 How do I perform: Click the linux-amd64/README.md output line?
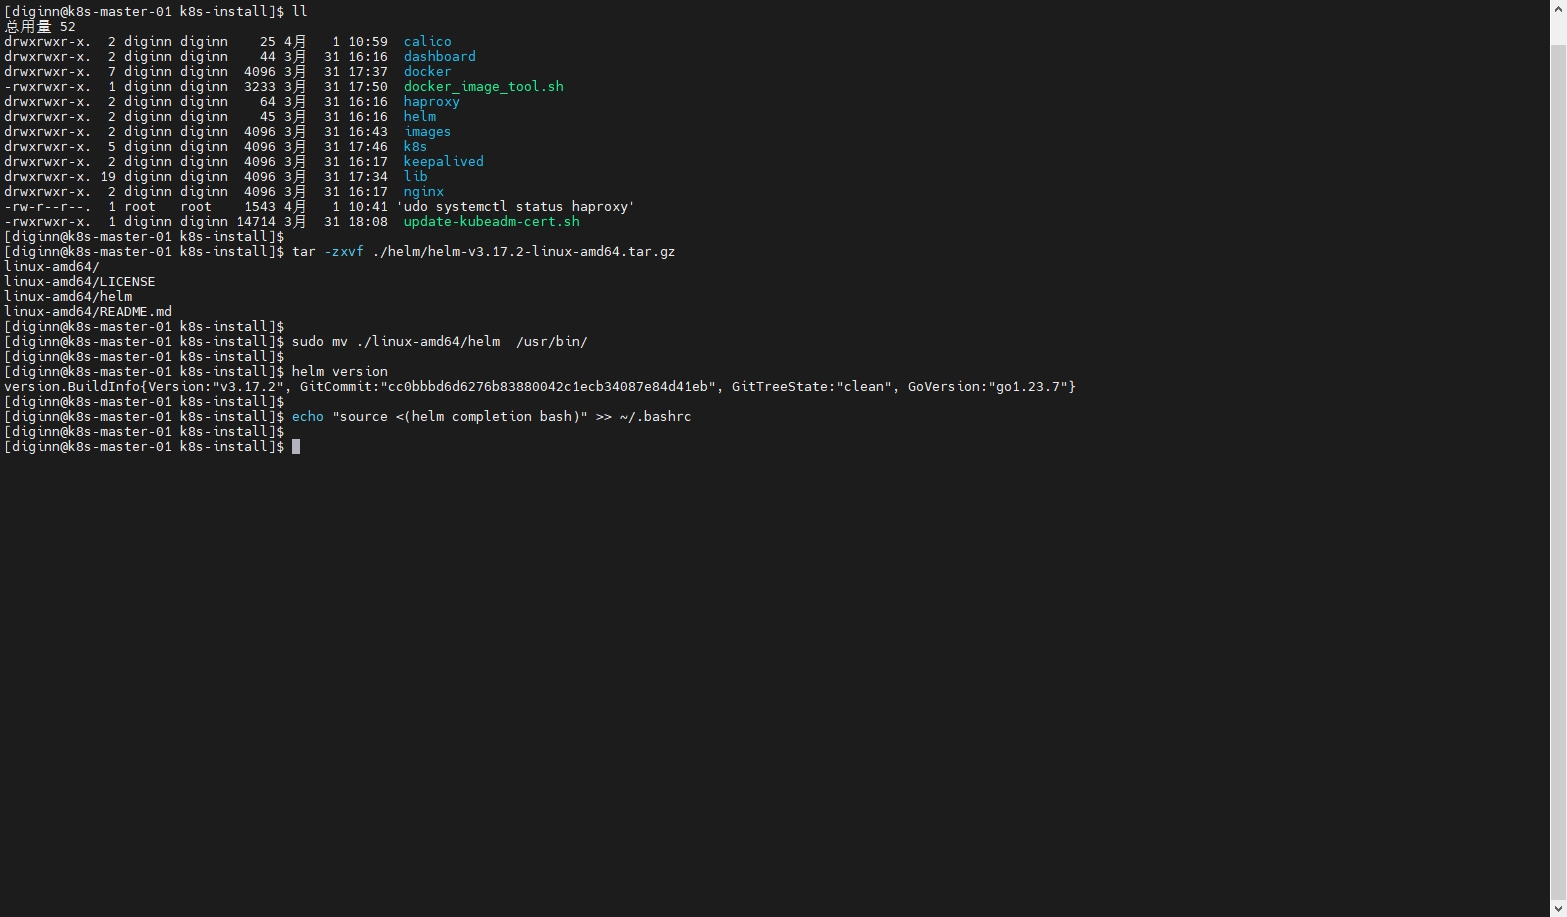click(x=88, y=312)
